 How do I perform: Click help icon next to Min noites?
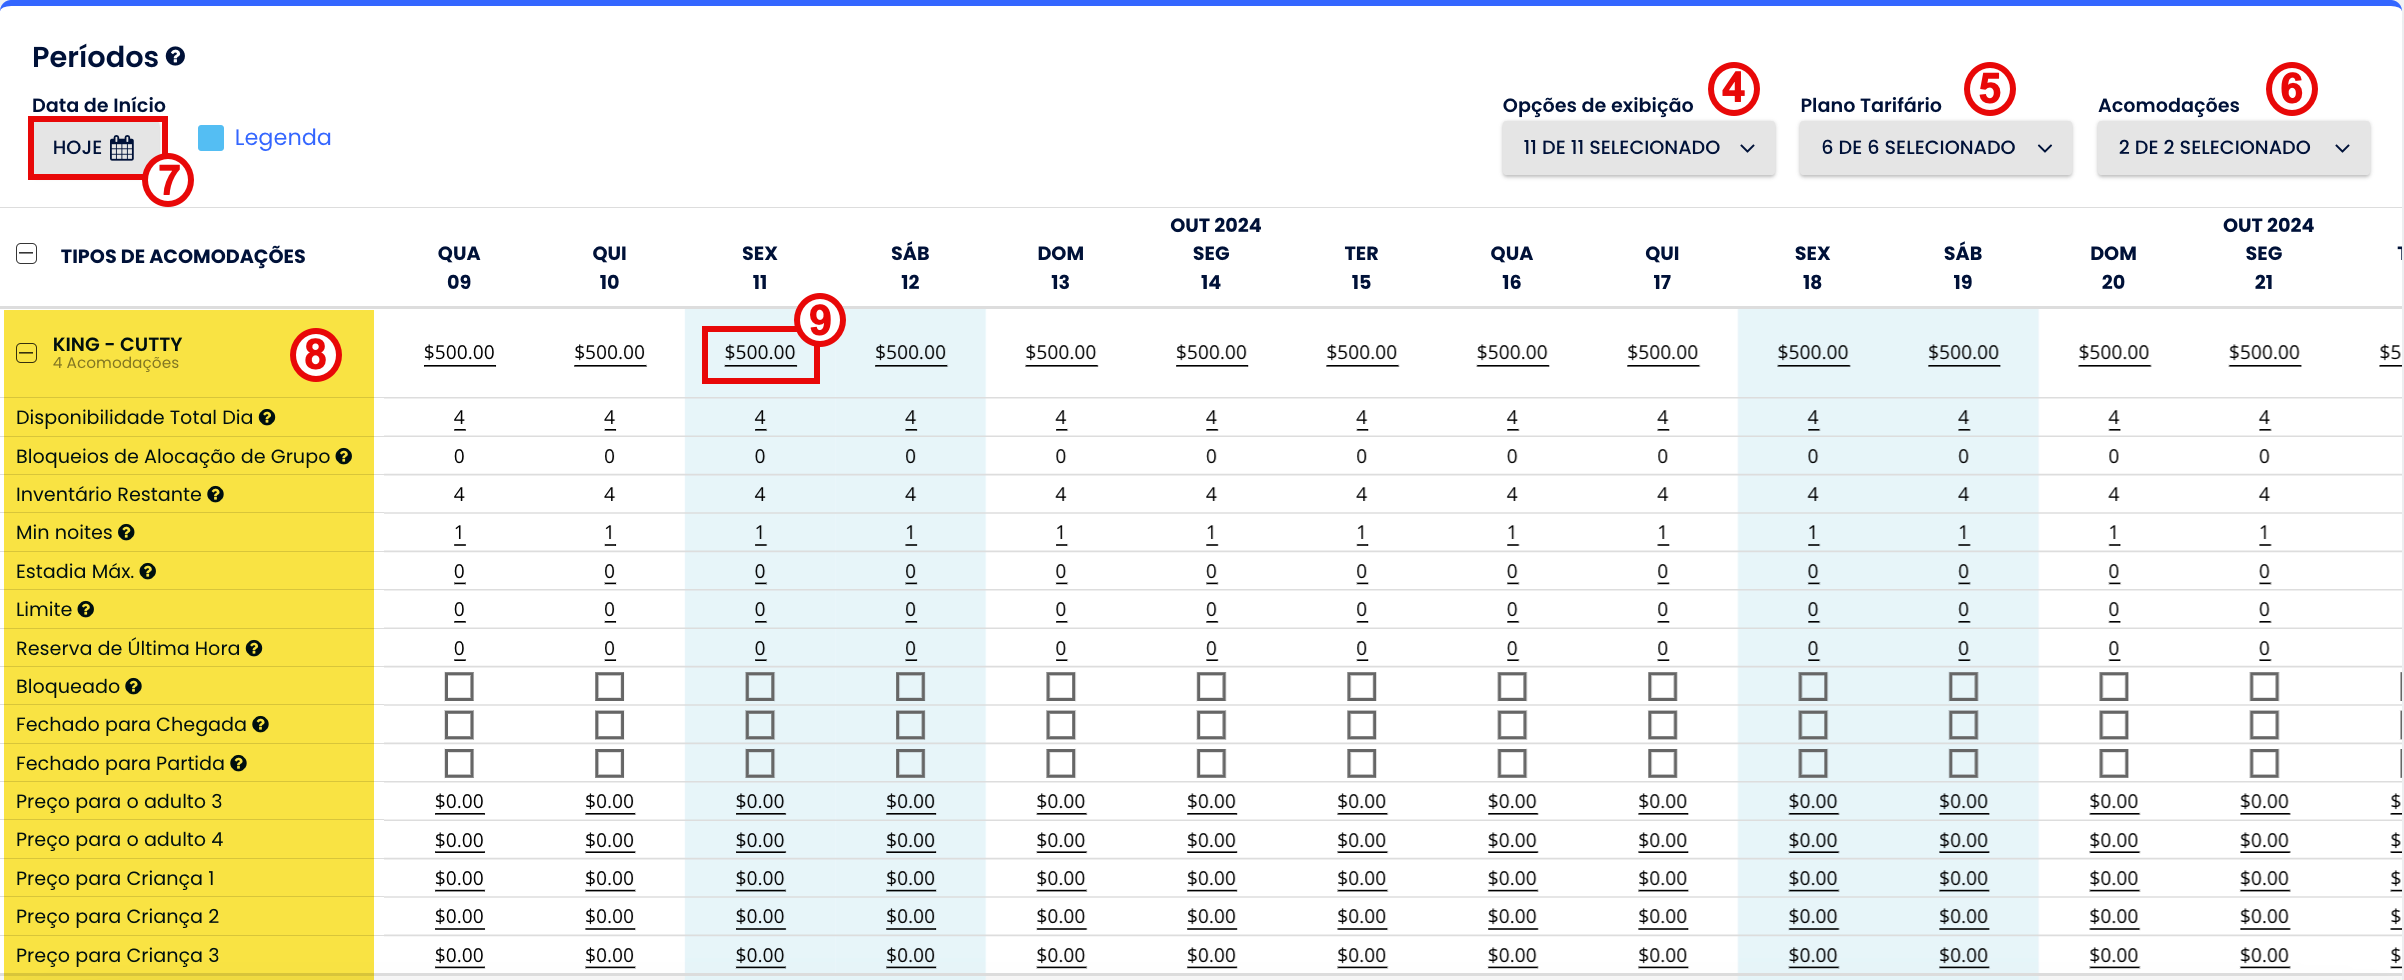coord(126,533)
